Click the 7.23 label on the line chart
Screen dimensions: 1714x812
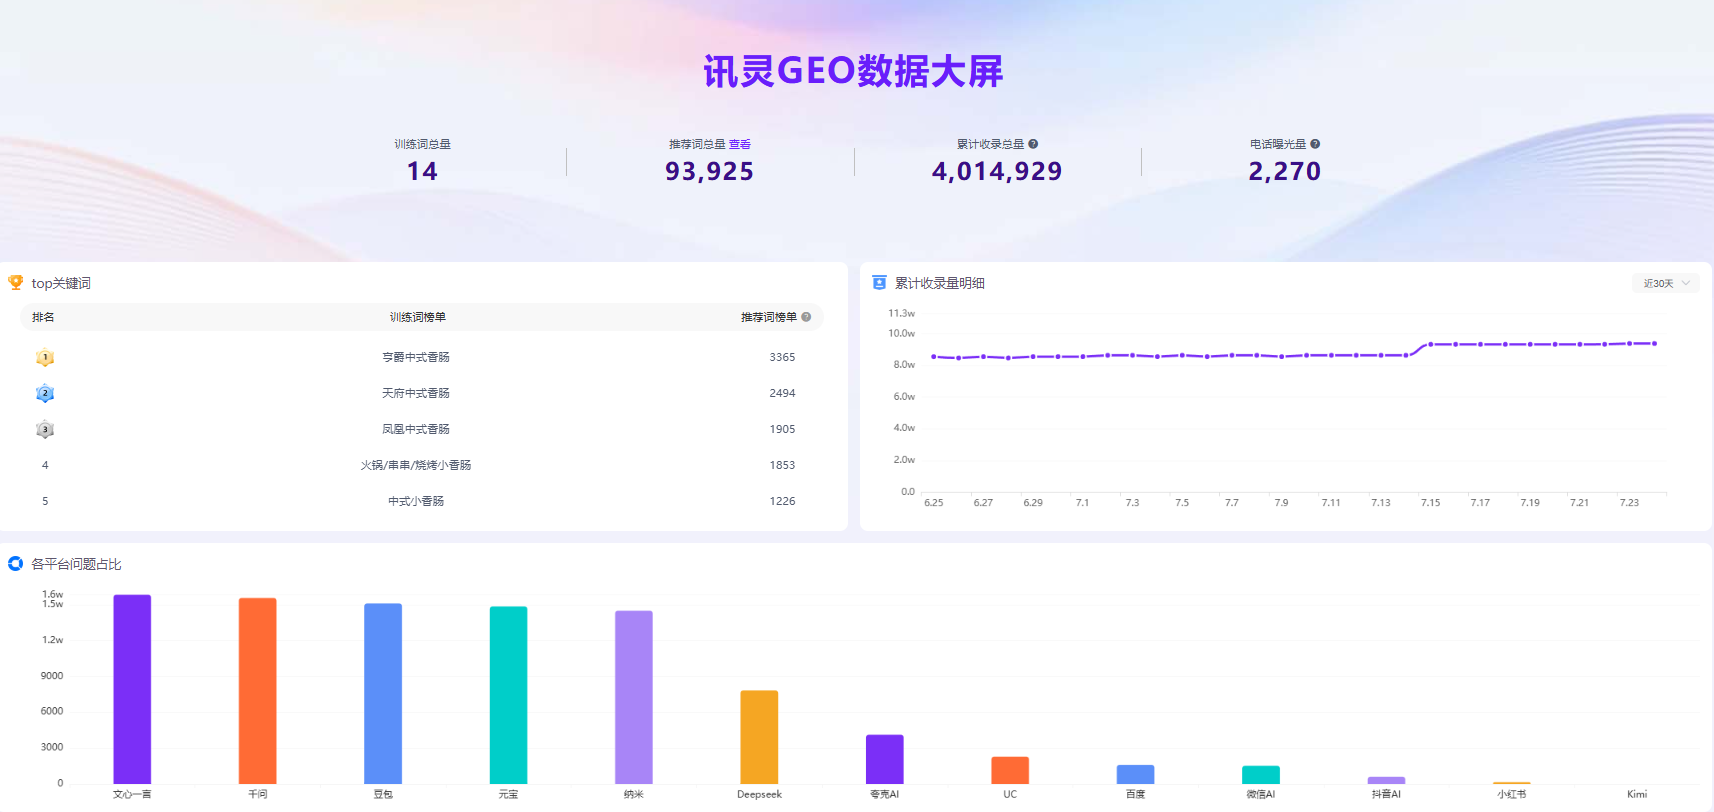1629,503
